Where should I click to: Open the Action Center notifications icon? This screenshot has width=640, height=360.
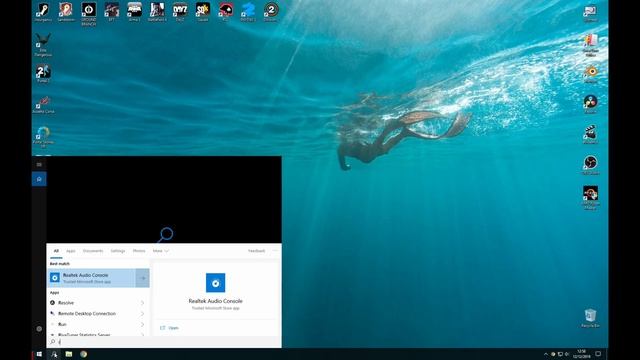tap(598, 354)
